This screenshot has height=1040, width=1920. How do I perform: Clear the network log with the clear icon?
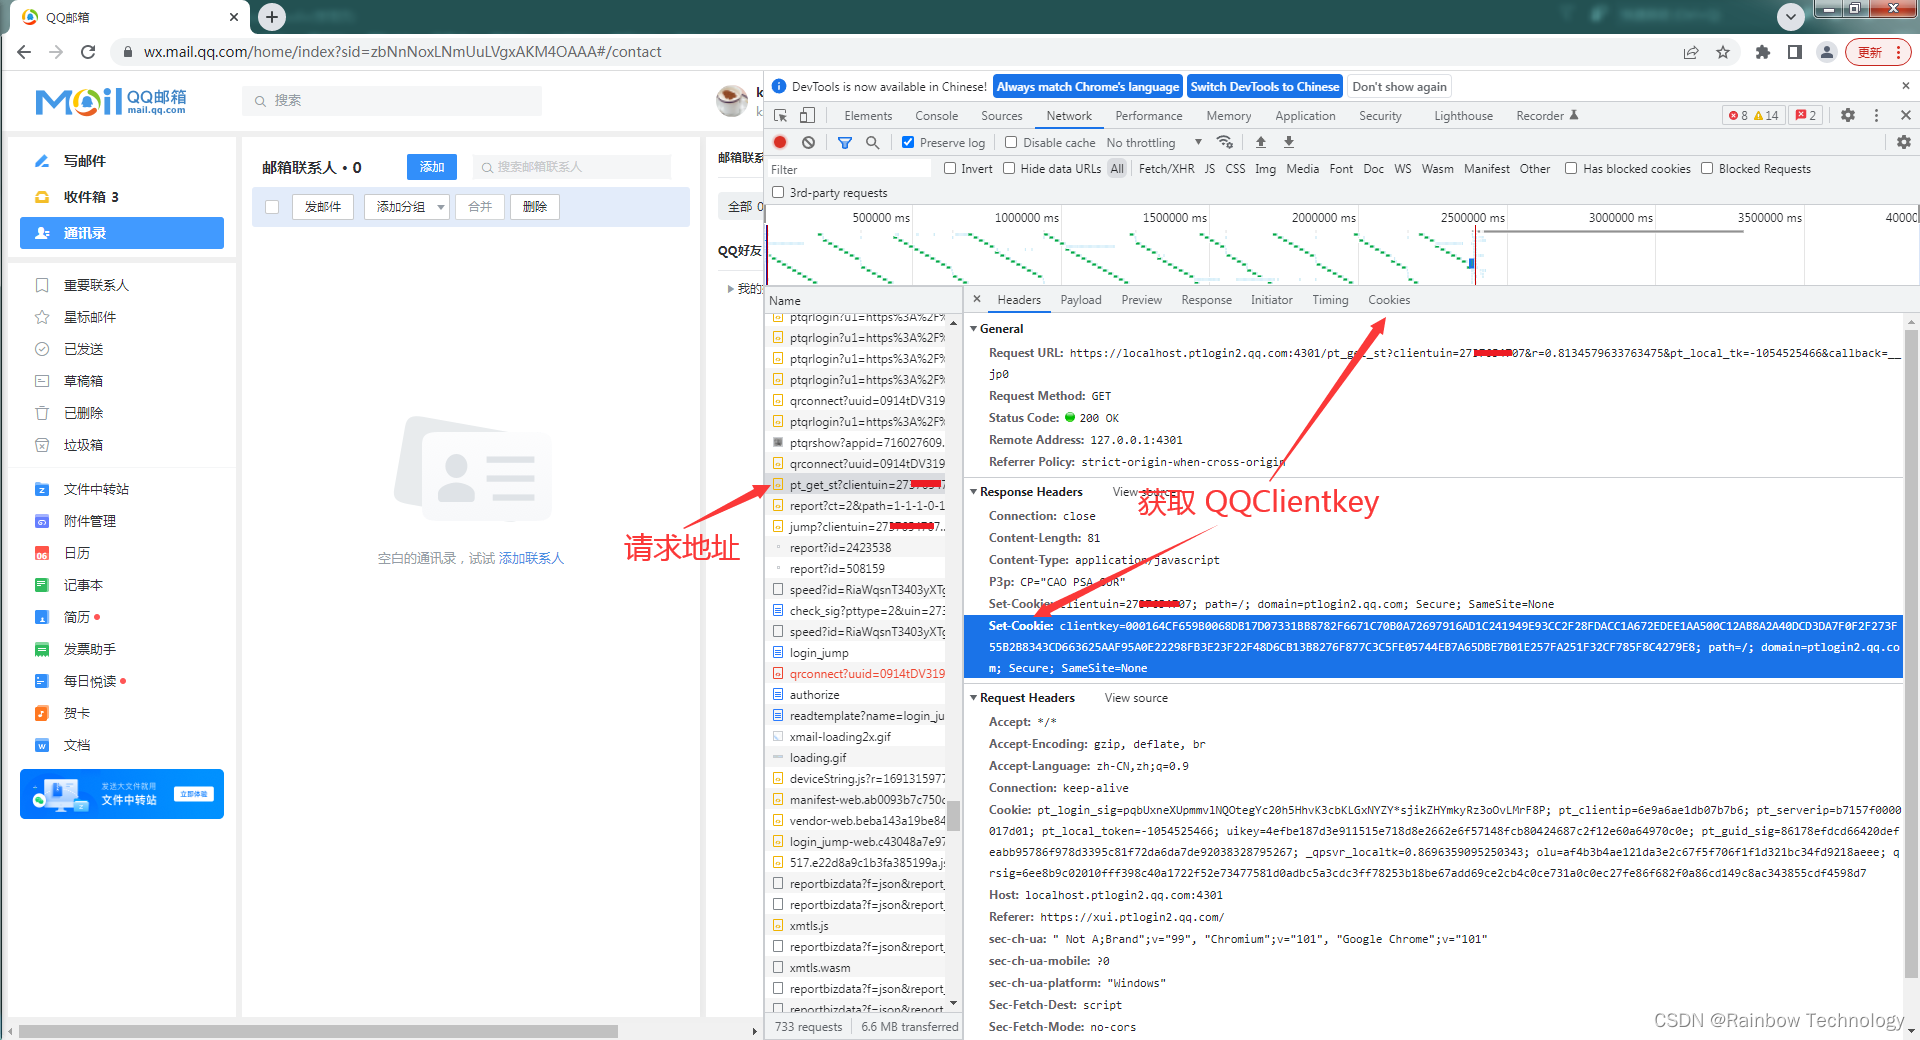[x=808, y=142]
